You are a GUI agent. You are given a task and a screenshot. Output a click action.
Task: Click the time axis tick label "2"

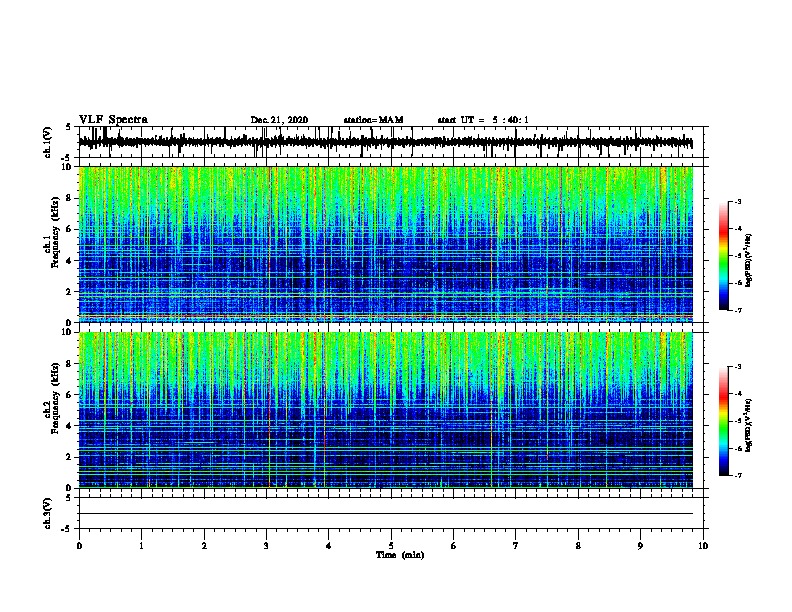click(204, 546)
